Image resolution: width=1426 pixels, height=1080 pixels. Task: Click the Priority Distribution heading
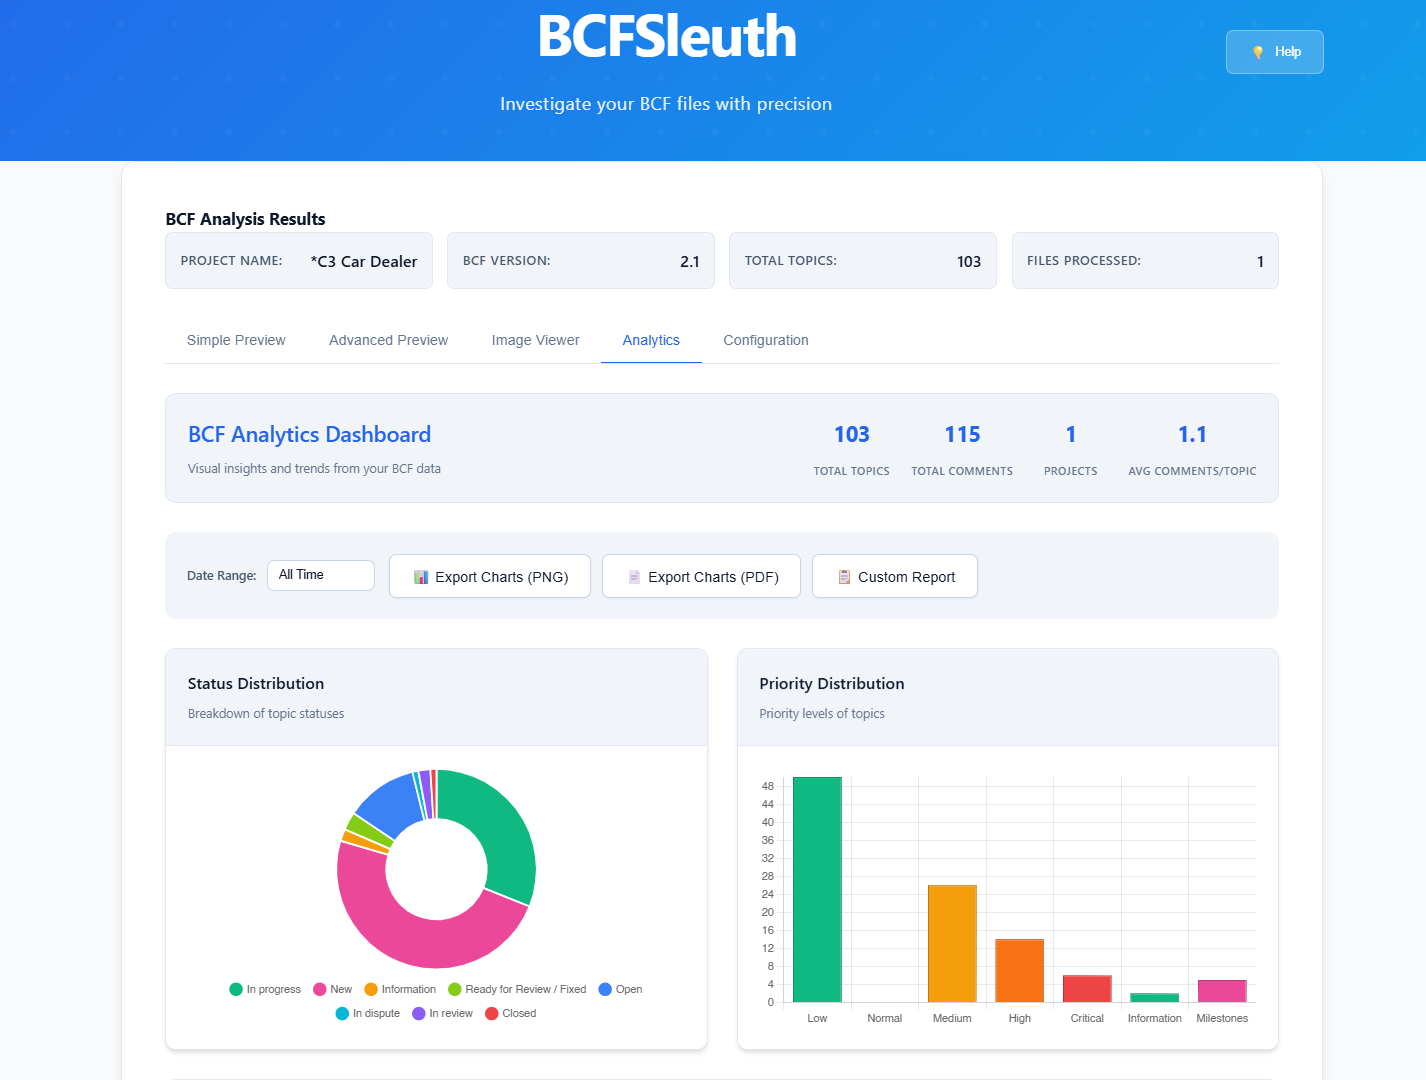pos(831,684)
